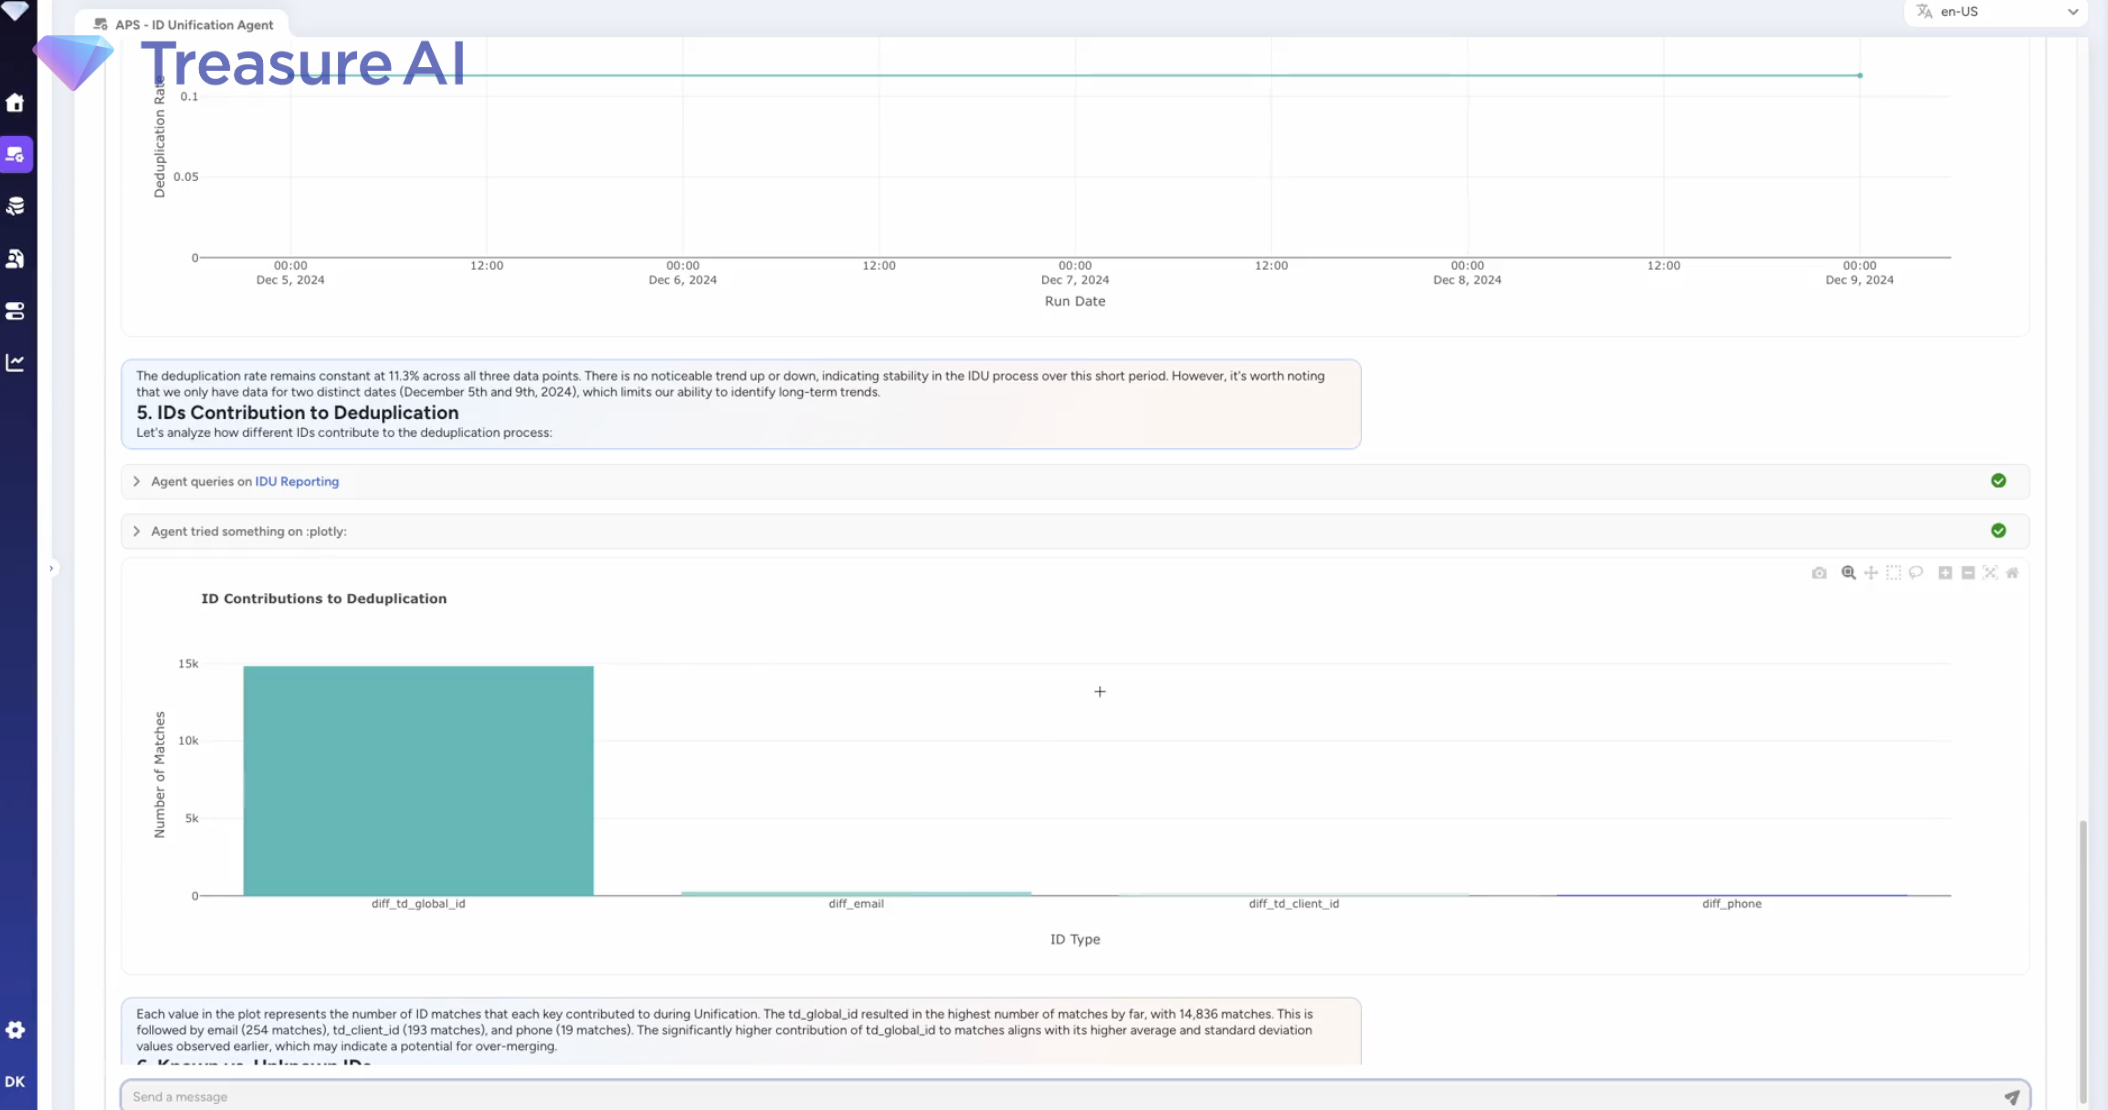
Task: Activate the Pan tool on chart
Action: pos(1871,573)
